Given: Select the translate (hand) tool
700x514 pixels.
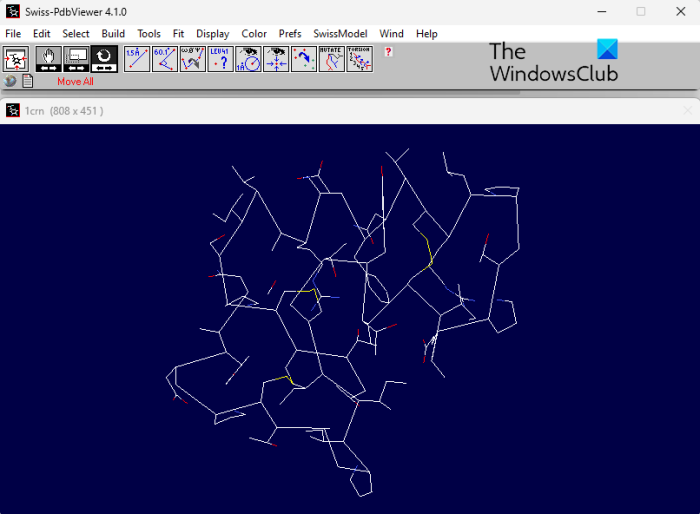Looking at the screenshot, I should [x=48, y=59].
